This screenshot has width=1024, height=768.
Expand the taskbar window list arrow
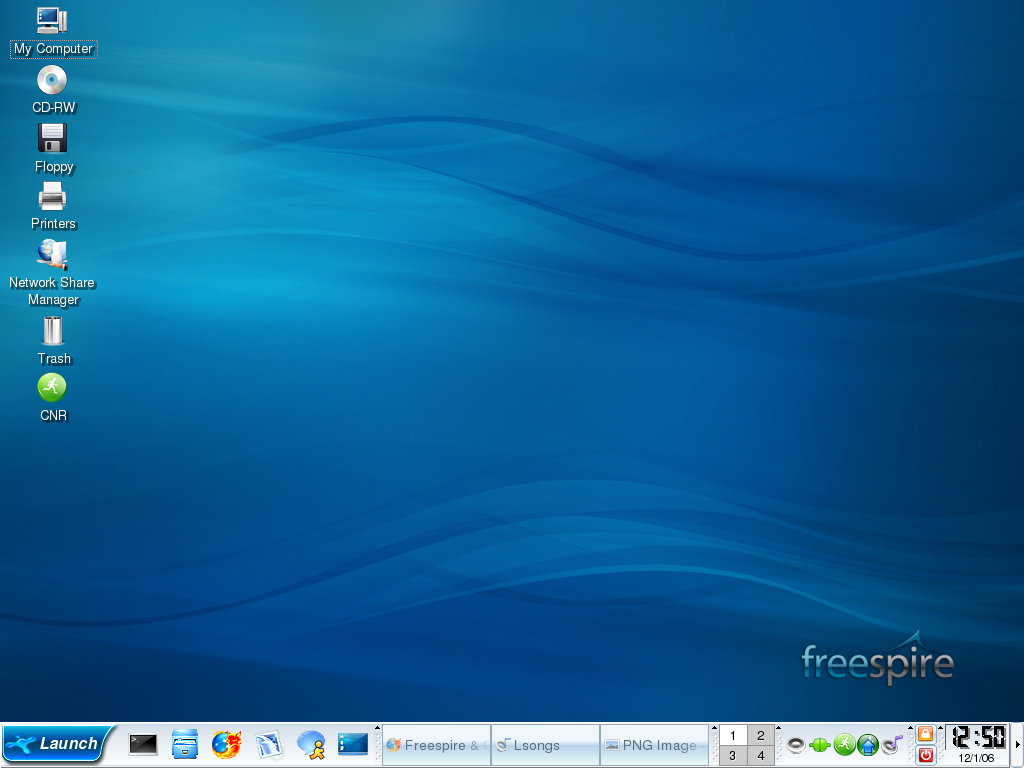[x=714, y=728]
